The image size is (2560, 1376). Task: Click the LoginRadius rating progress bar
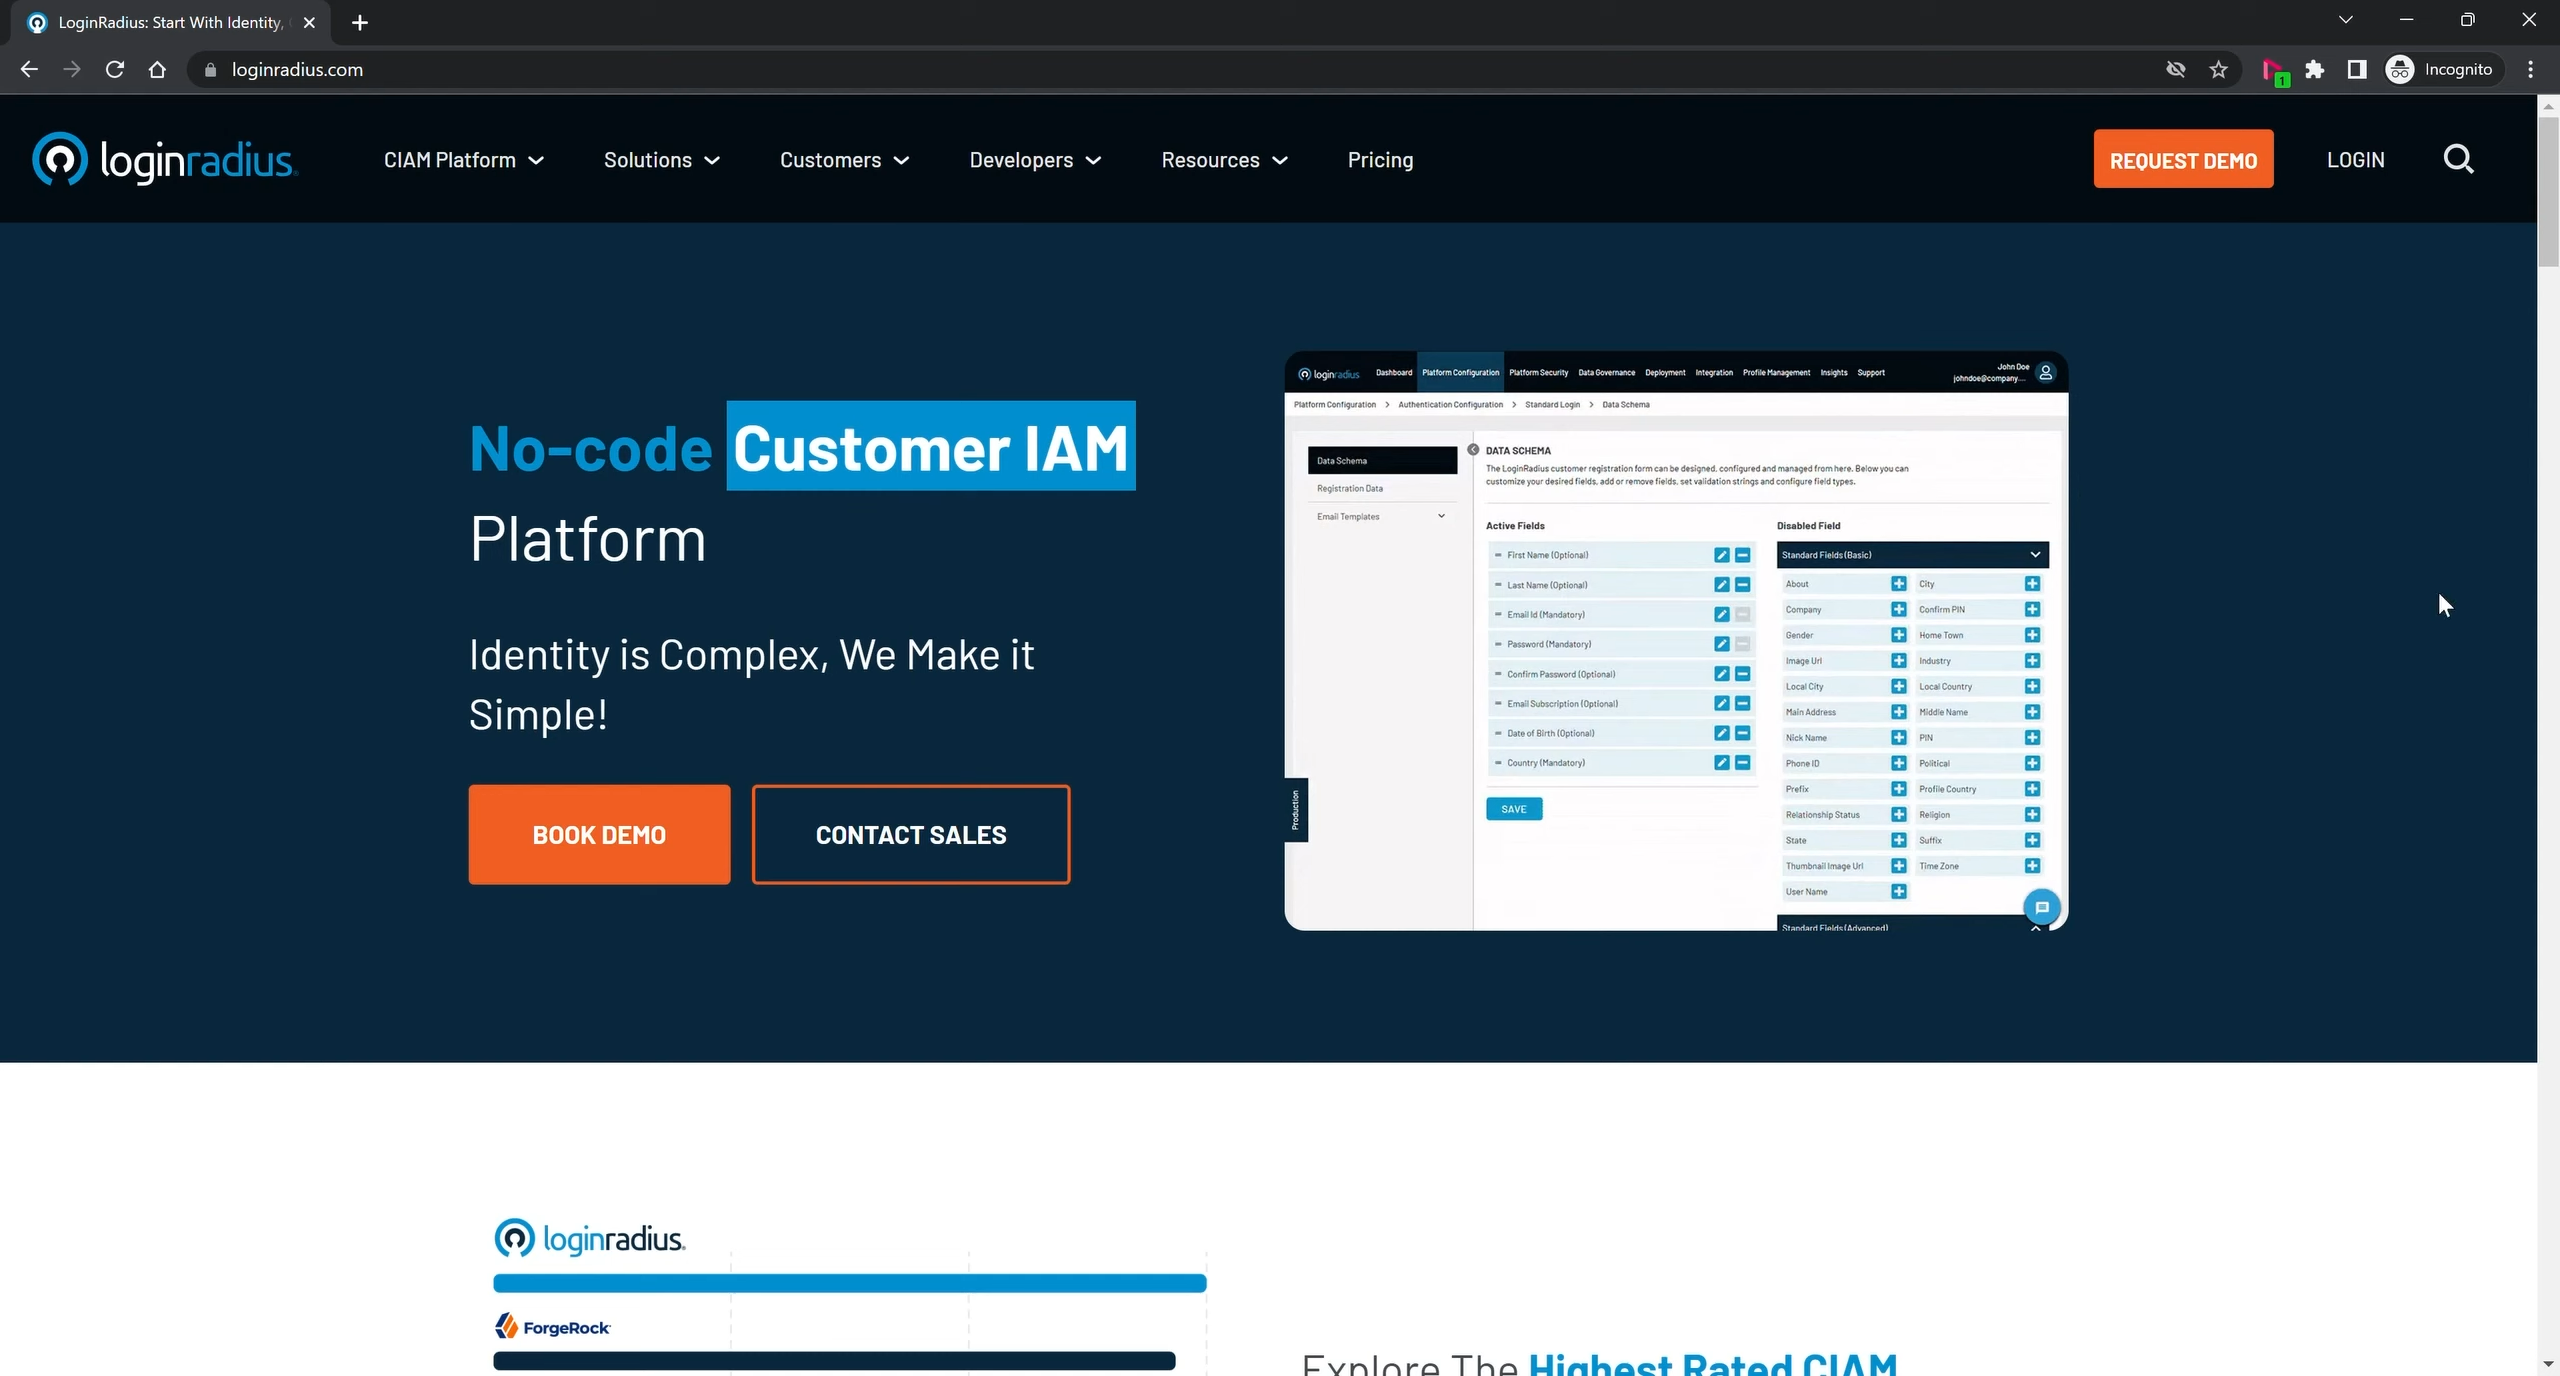pos(849,1283)
